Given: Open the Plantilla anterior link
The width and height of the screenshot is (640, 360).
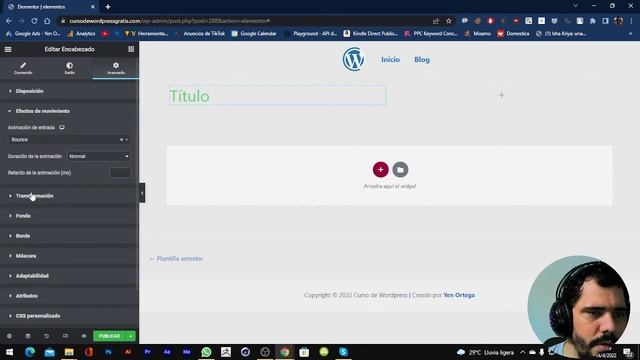Looking at the screenshot, I should pyautogui.click(x=176, y=259).
